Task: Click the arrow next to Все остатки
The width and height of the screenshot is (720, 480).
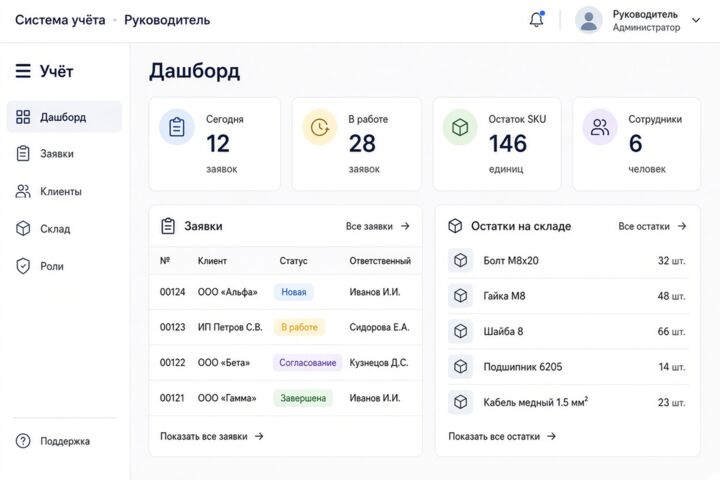Action: 682,226
